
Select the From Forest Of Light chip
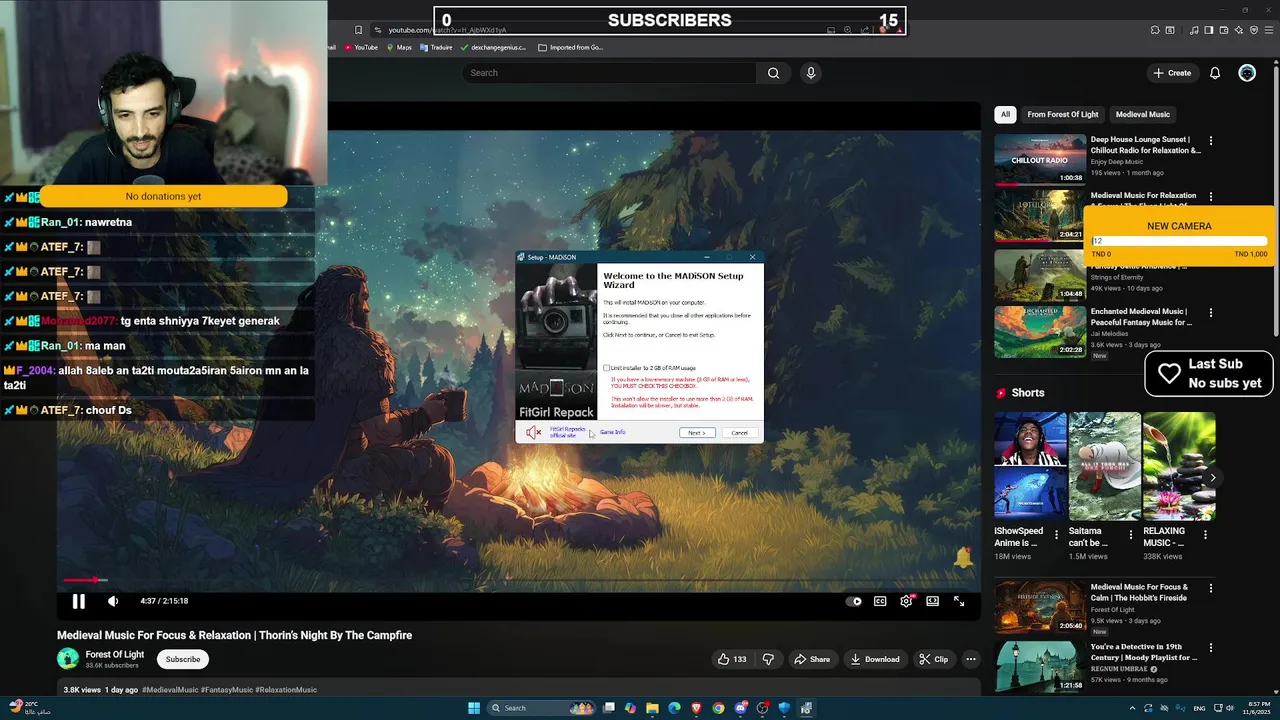[x=1062, y=114]
